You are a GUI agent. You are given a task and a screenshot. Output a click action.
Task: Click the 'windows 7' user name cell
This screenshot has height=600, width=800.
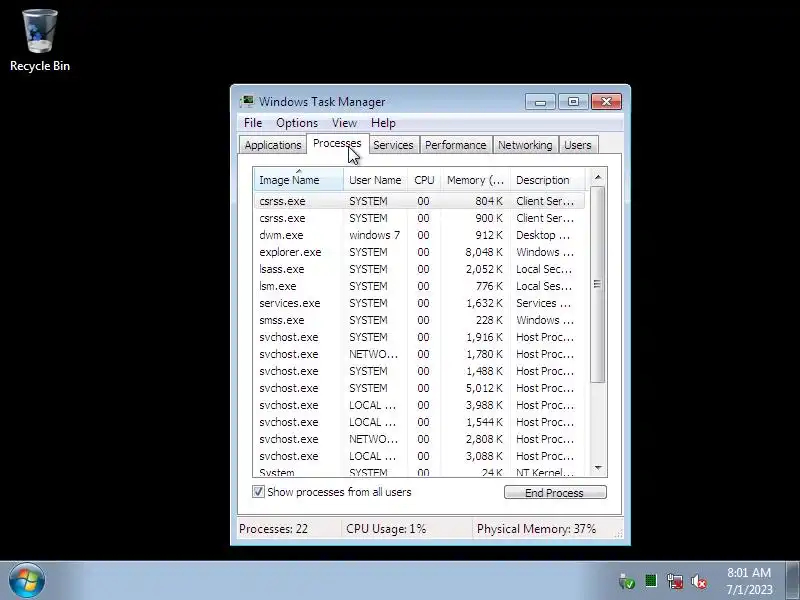click(x=374, y=235)
